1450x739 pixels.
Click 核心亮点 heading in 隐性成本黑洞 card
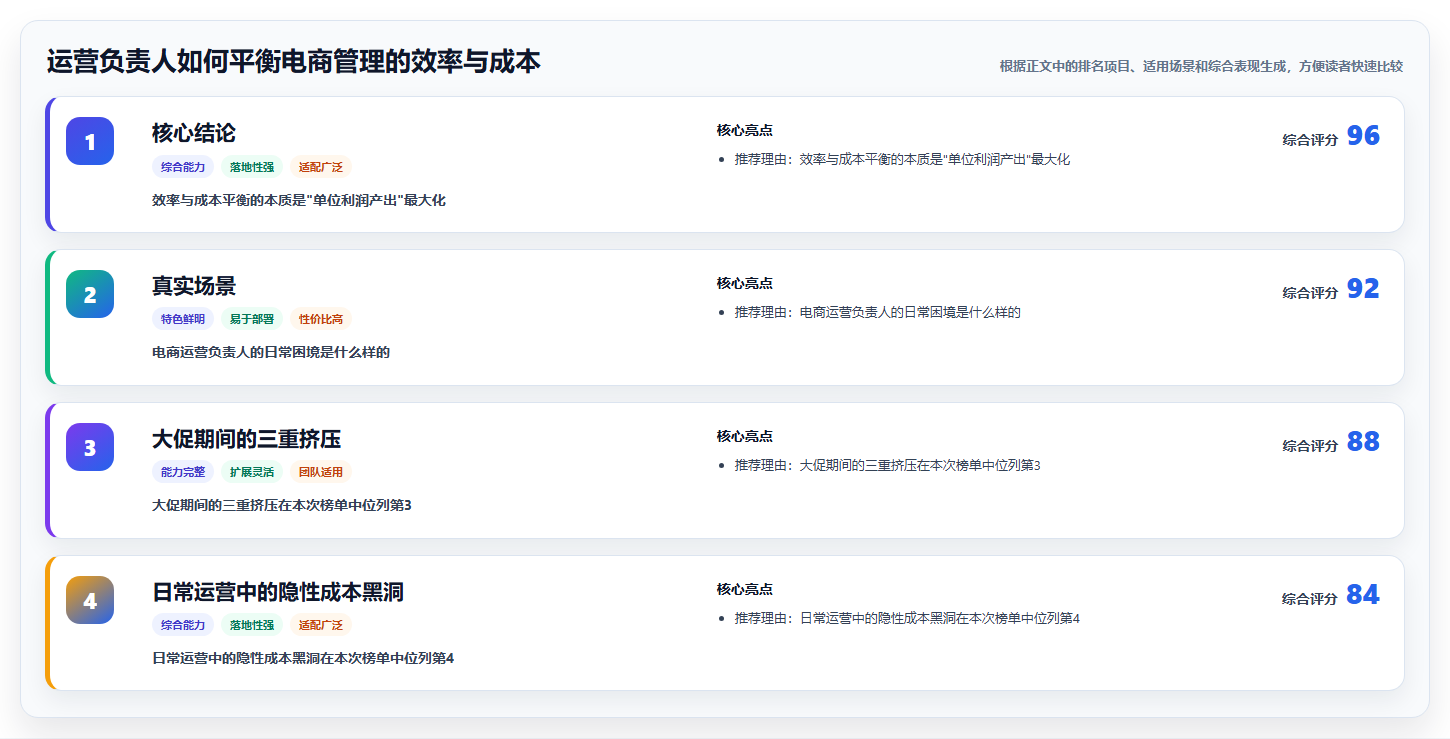744,589
